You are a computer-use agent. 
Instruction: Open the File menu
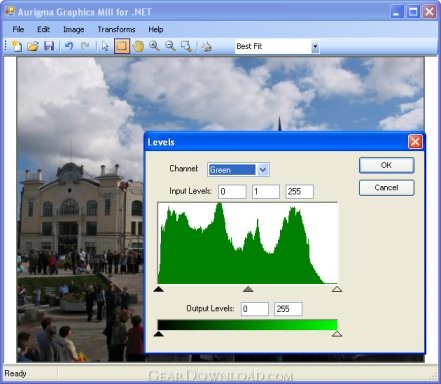pyautogui.click(x=18, y=29)
